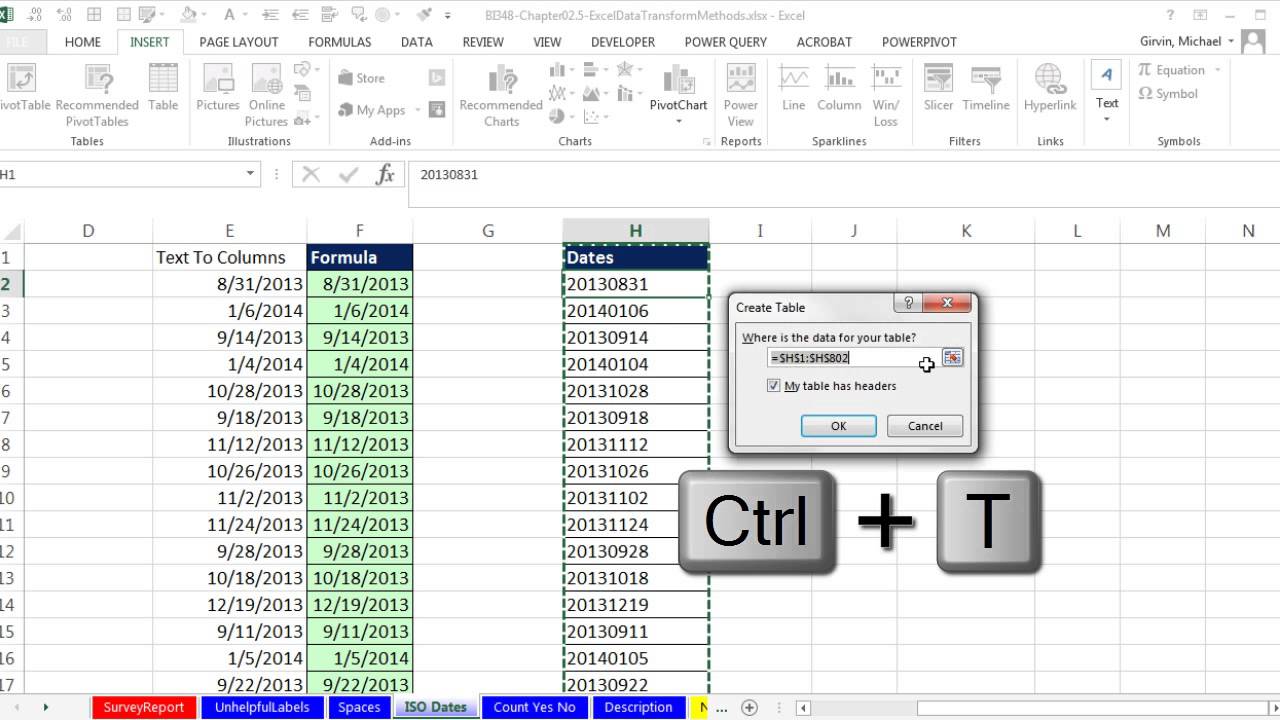Open the Girvin, Michael account menu
This screenshot has height=720, width=1280.
coord(1186,41)
